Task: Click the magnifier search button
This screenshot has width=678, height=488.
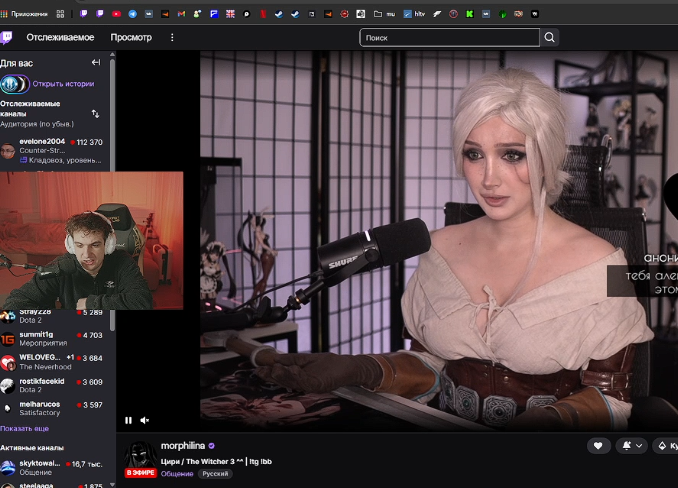Action: pyautogui.click(x=550, y=38)
